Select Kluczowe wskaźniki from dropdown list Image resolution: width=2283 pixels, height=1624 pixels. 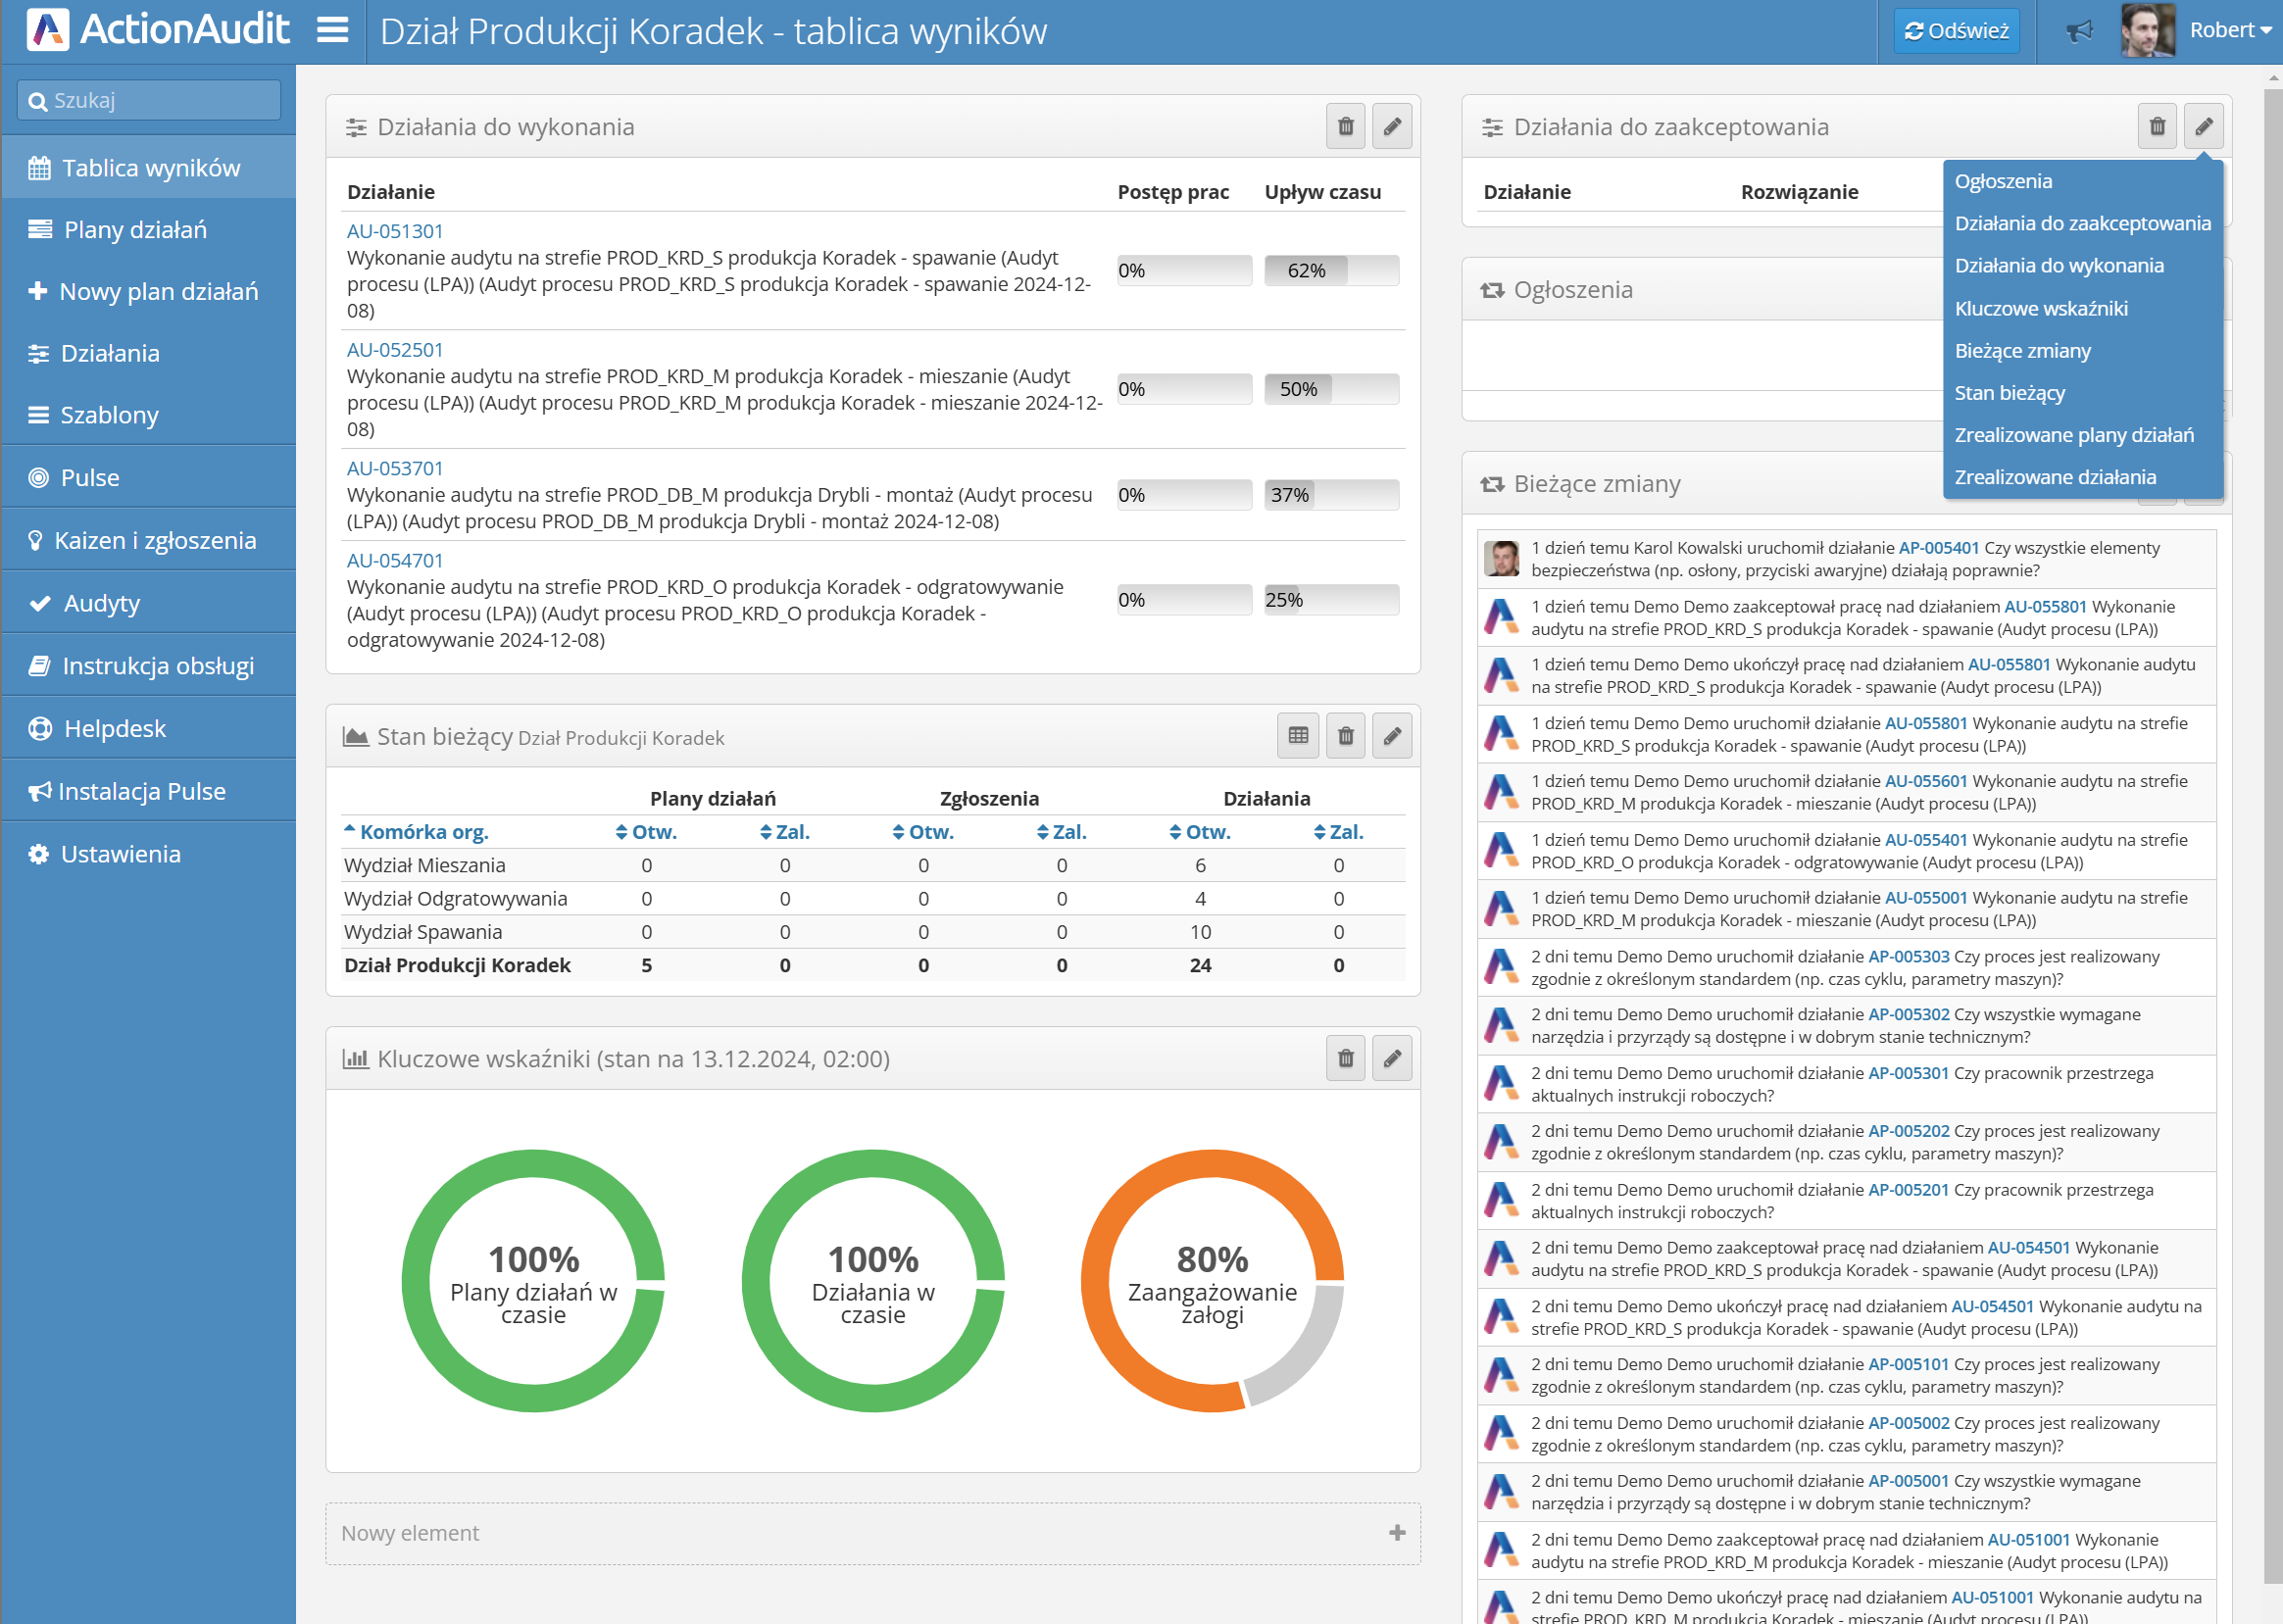[x=2040, y=308]
